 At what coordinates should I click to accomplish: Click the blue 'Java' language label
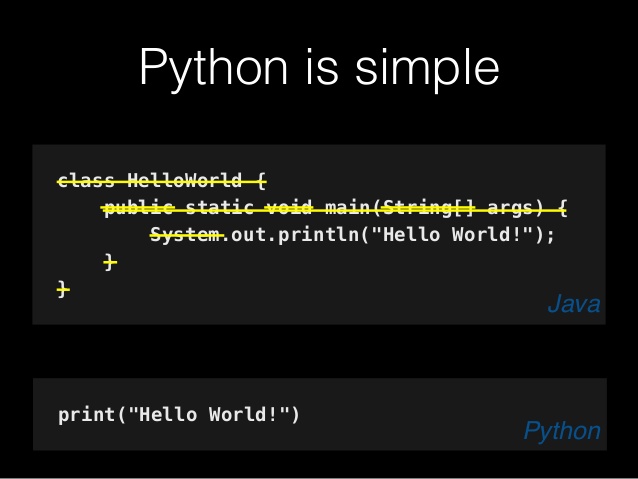pos(574,304)
